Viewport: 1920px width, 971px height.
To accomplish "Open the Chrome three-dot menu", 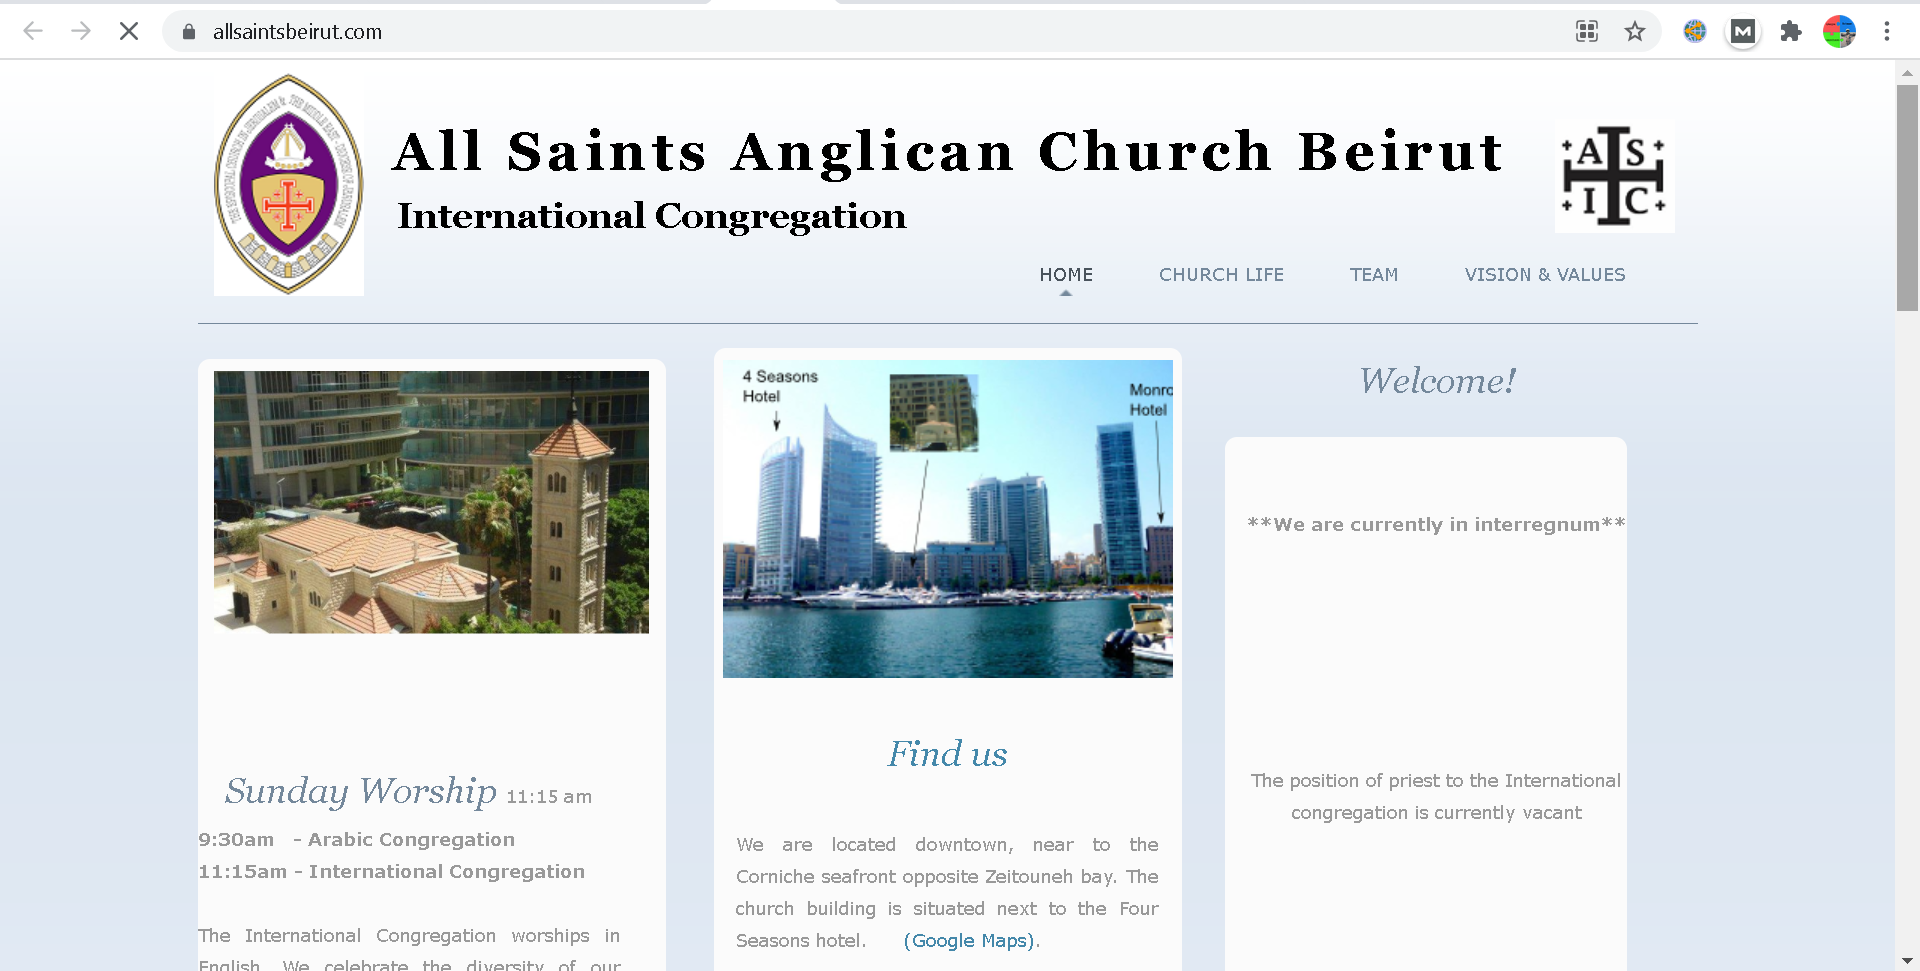I will pyautogui.click(x=1887, y=31).
